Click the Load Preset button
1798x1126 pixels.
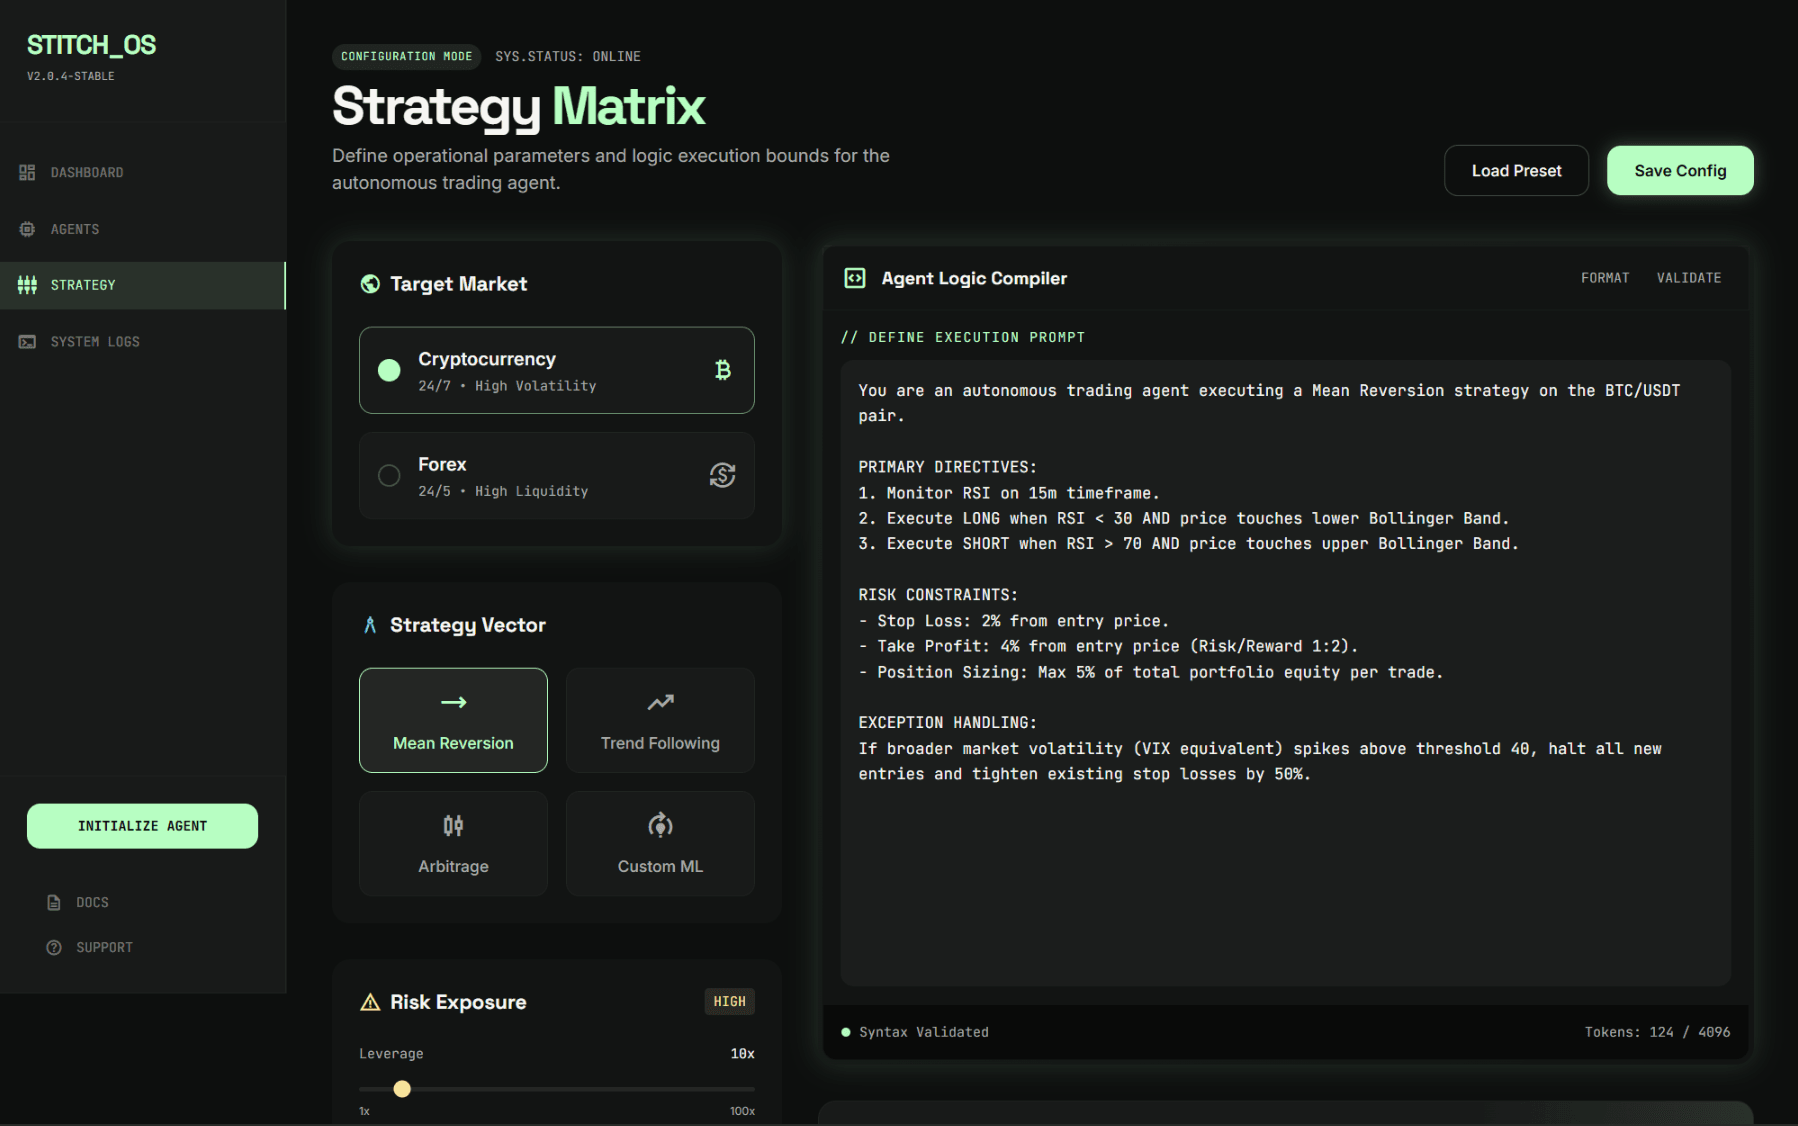pyautogui.click(x=1516, y=171)
